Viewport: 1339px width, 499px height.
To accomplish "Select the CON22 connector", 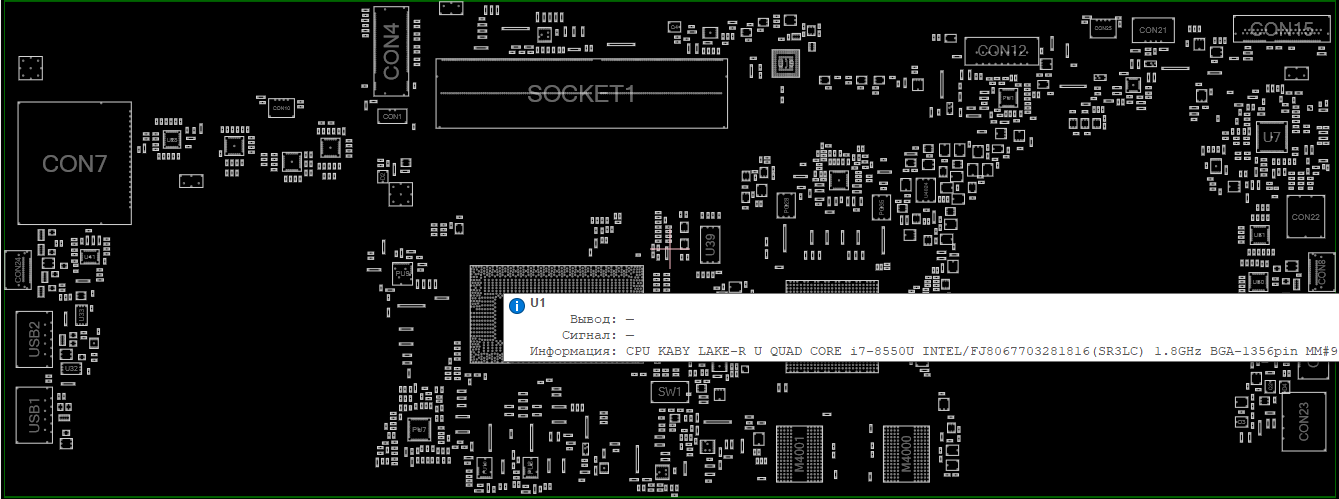I will pyautogui.click(x=1306, y=217).
